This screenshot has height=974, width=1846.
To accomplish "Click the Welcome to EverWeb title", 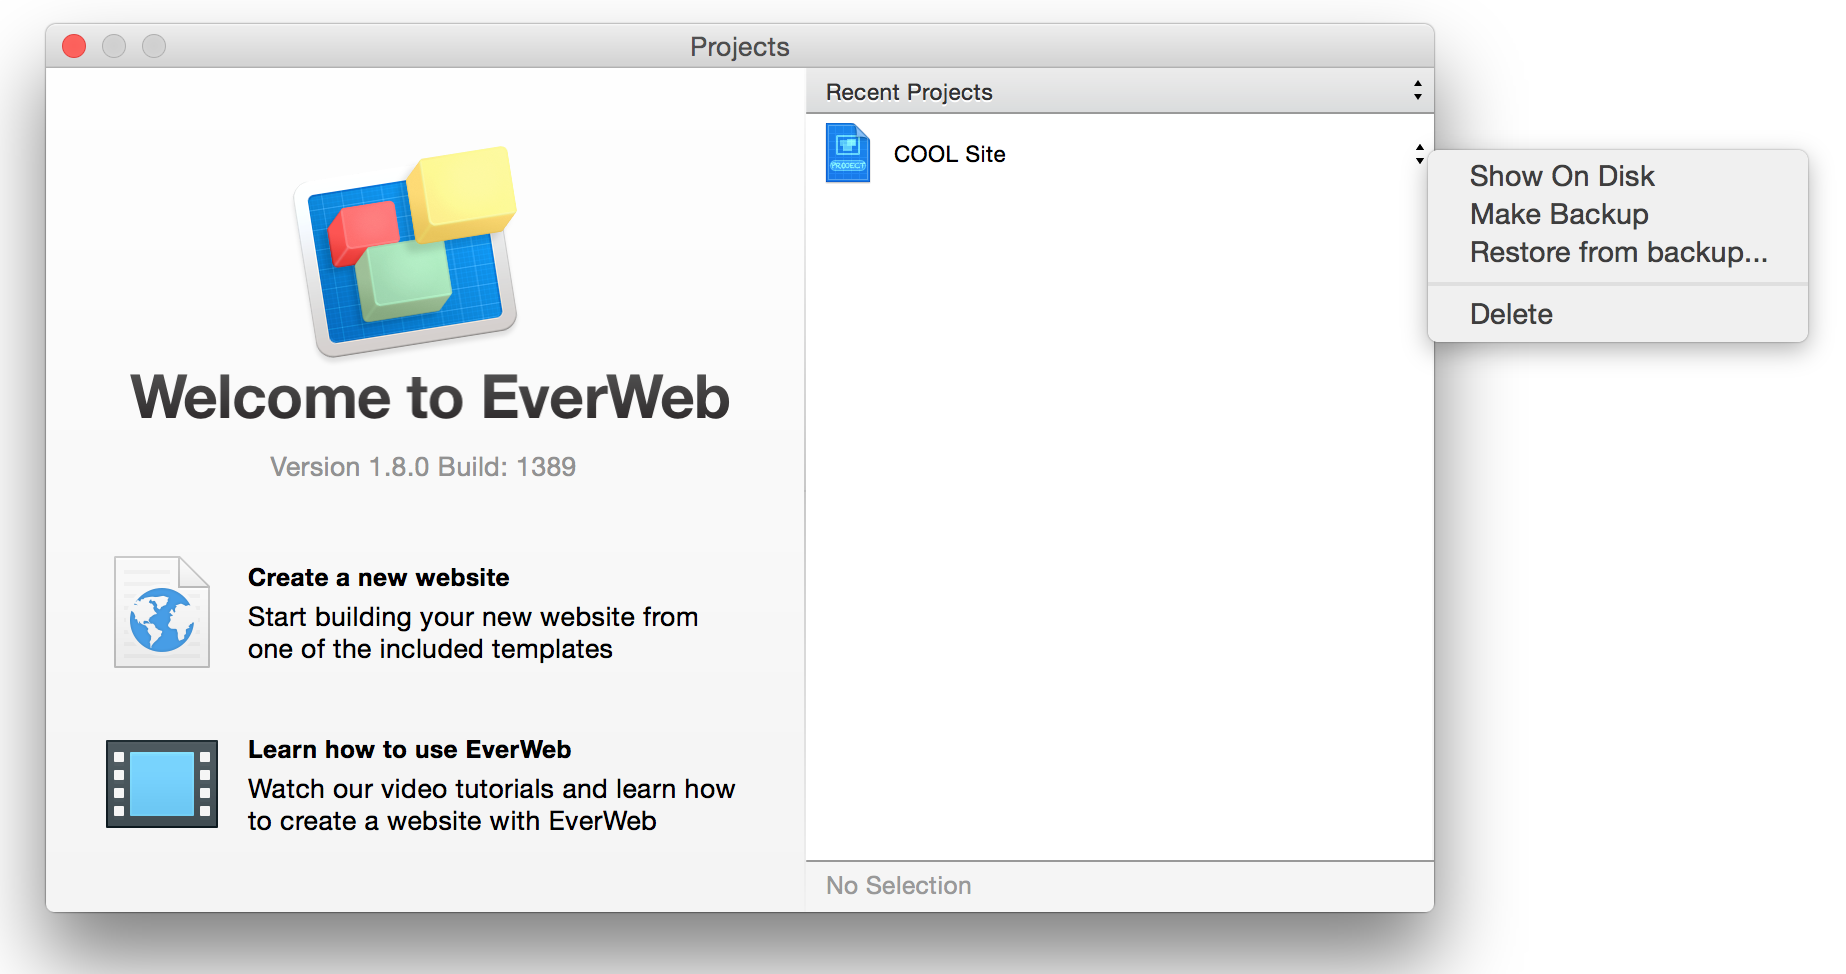I will [x=430, y=398].
